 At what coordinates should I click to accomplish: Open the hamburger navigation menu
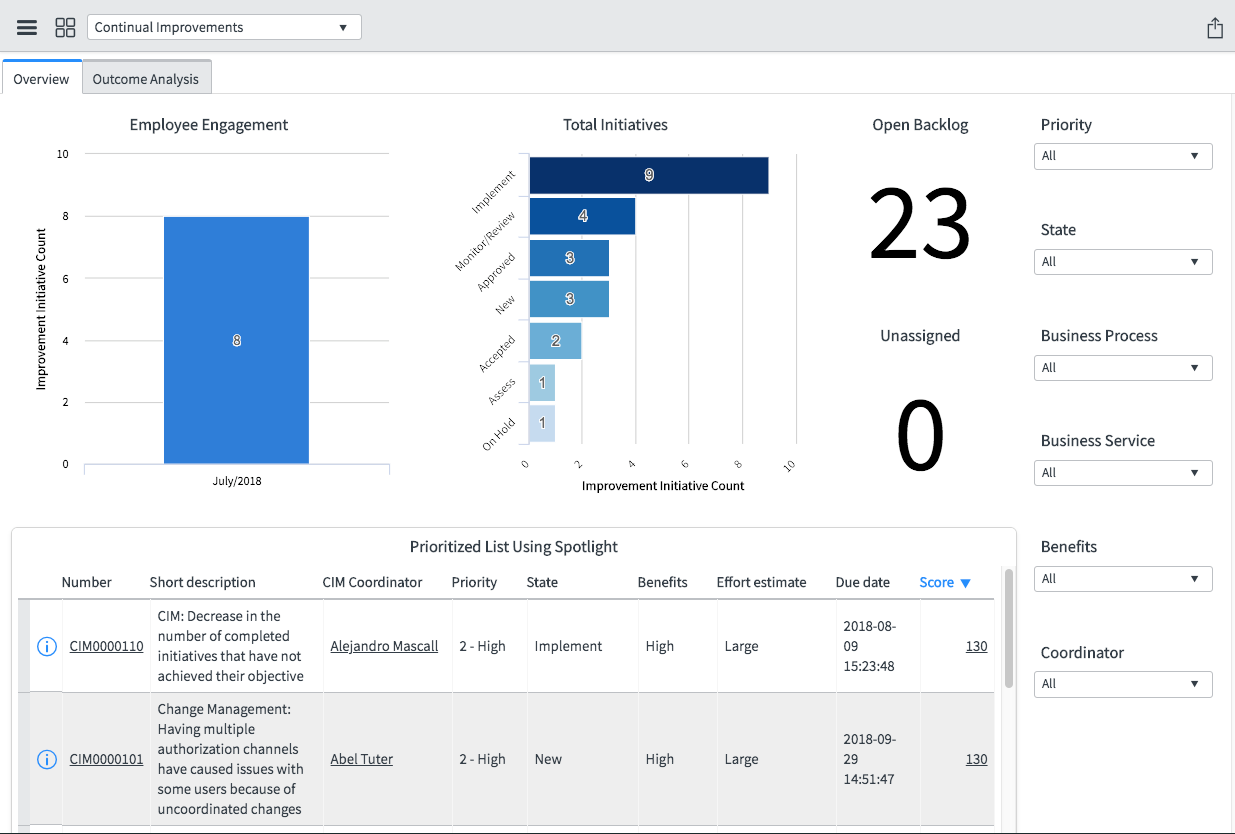point(27,27)
